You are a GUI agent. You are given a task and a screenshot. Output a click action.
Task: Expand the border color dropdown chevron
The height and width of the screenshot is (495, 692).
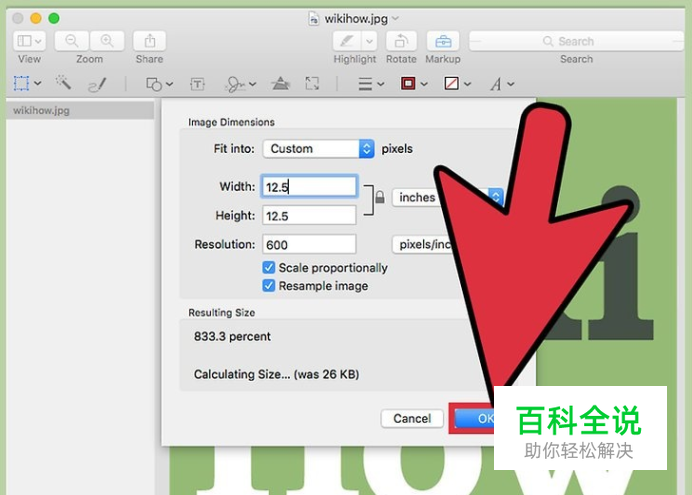coord(424,84)
